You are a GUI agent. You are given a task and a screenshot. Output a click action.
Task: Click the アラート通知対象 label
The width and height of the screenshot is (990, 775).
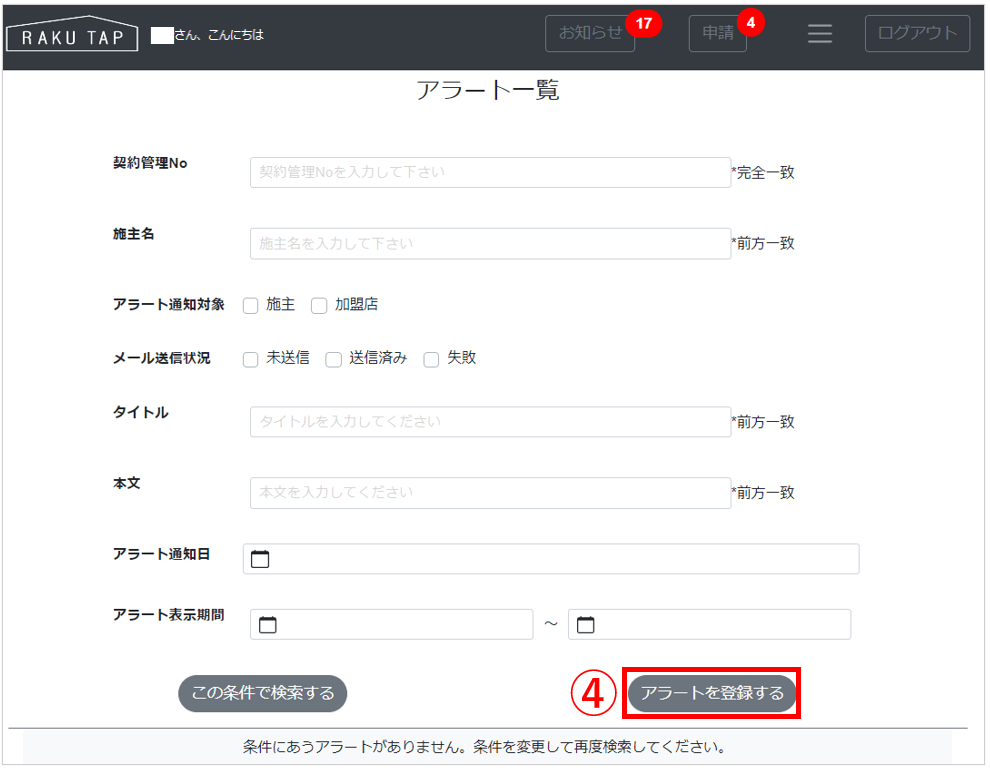[x=169, y=304]
